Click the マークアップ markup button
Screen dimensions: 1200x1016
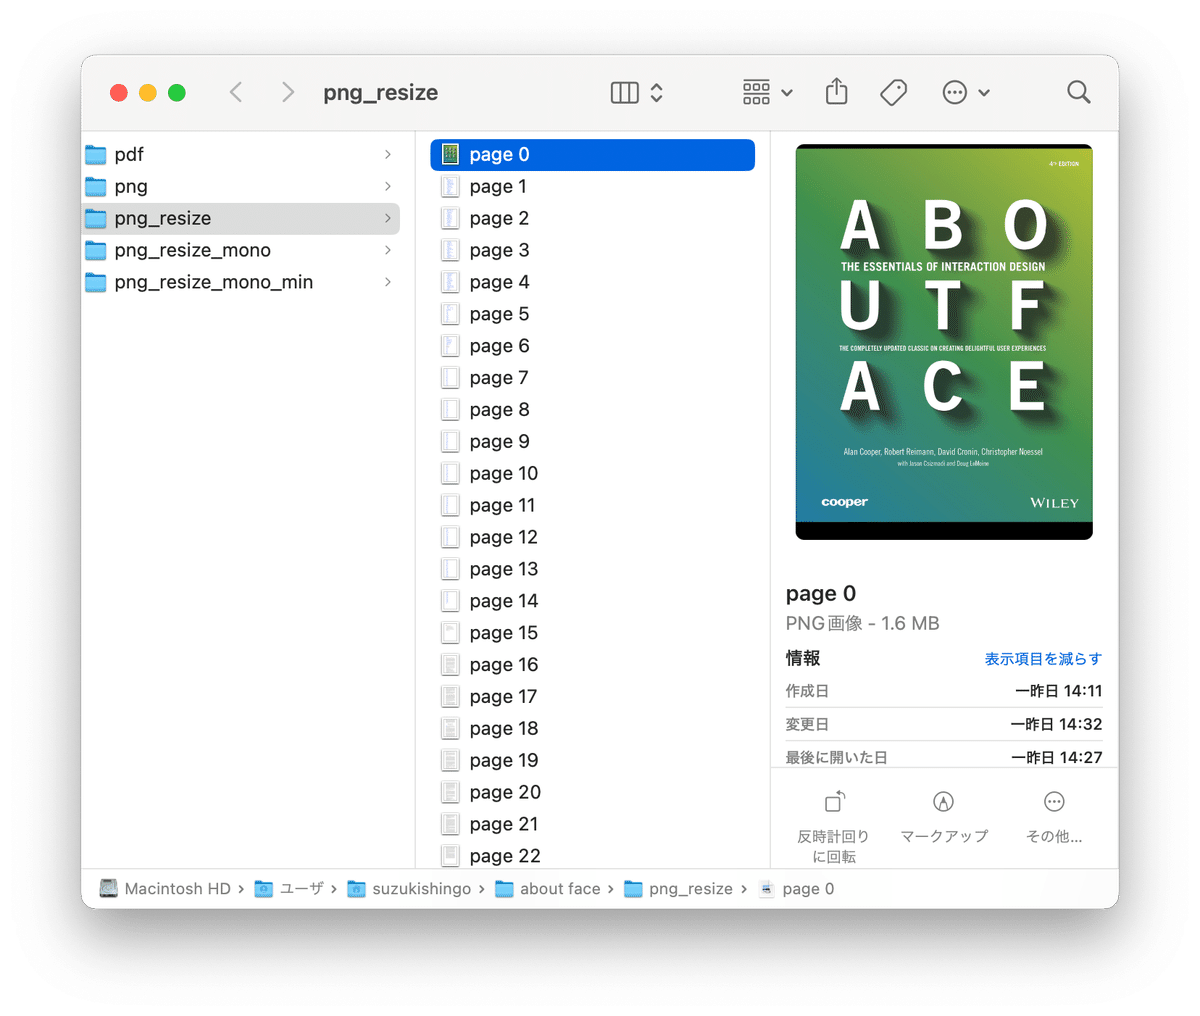(x=943, y=817)
